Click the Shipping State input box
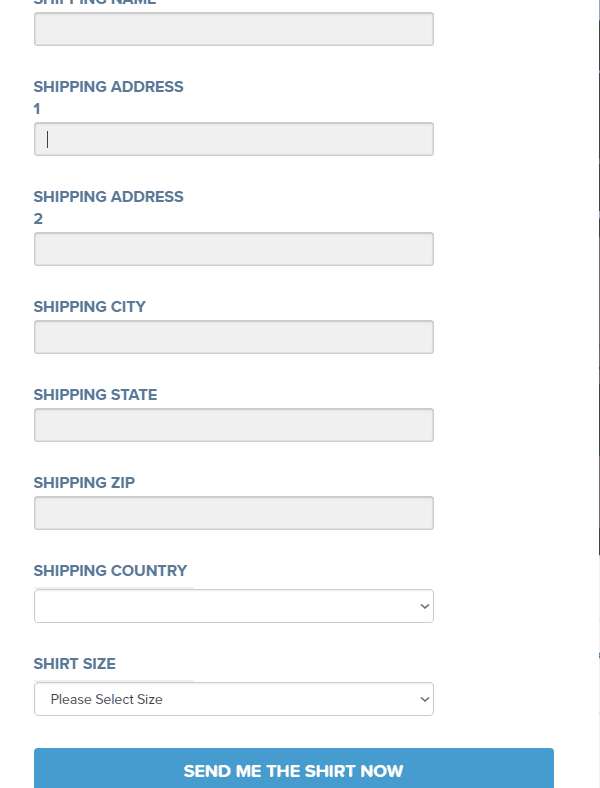600x788 pixels. [x=234, y=425]
